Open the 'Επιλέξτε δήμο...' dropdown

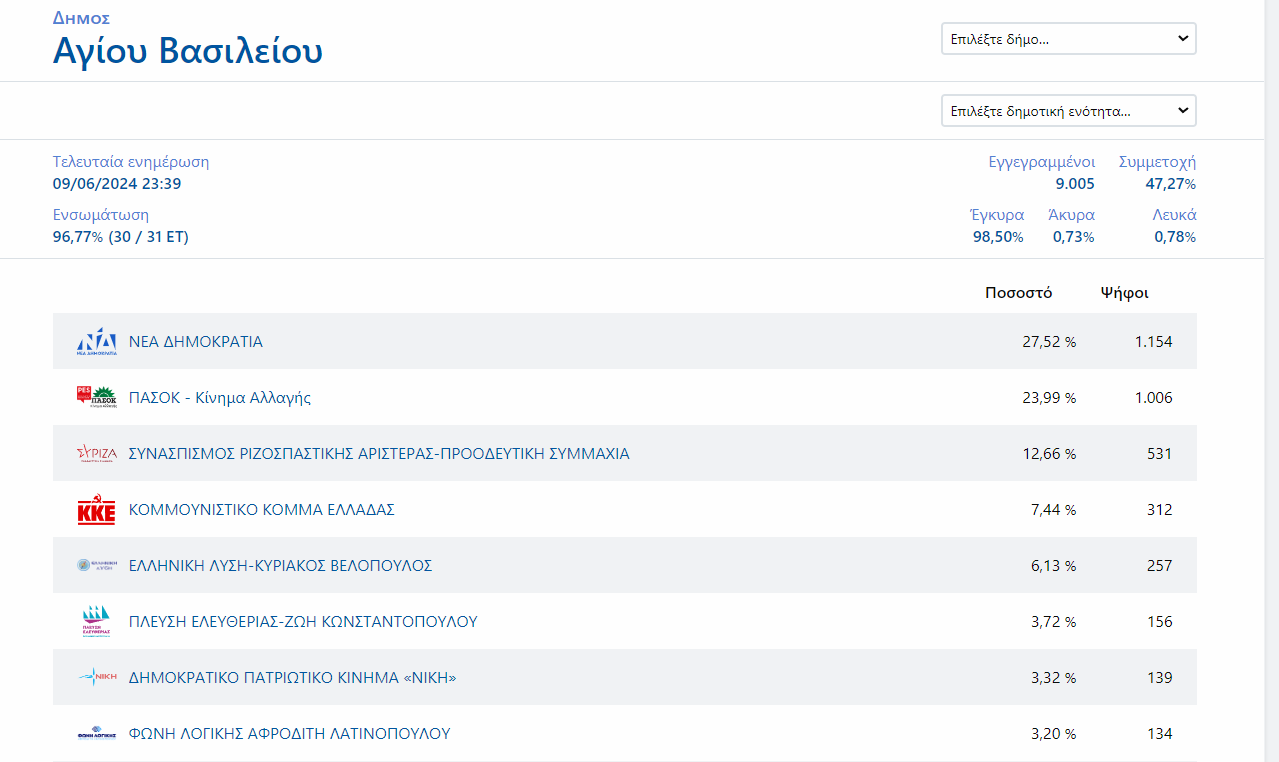click(1067, 39)
